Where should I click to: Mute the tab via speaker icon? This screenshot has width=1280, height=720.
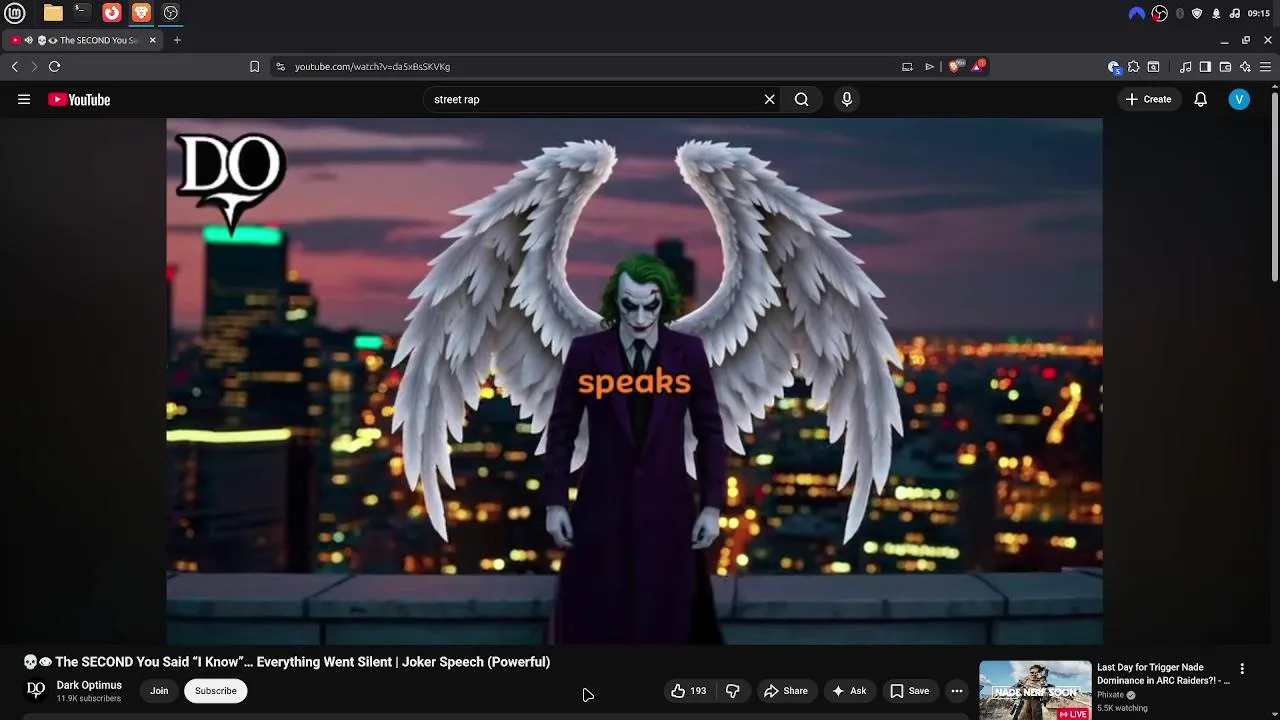click(x=28, y=40)
